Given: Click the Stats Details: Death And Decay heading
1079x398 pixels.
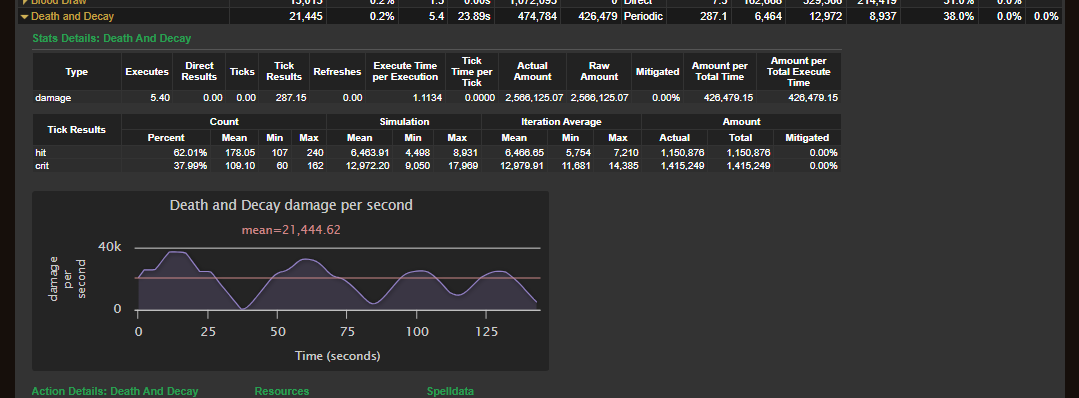Looking at the screenshot, I should tap(111, 39).
